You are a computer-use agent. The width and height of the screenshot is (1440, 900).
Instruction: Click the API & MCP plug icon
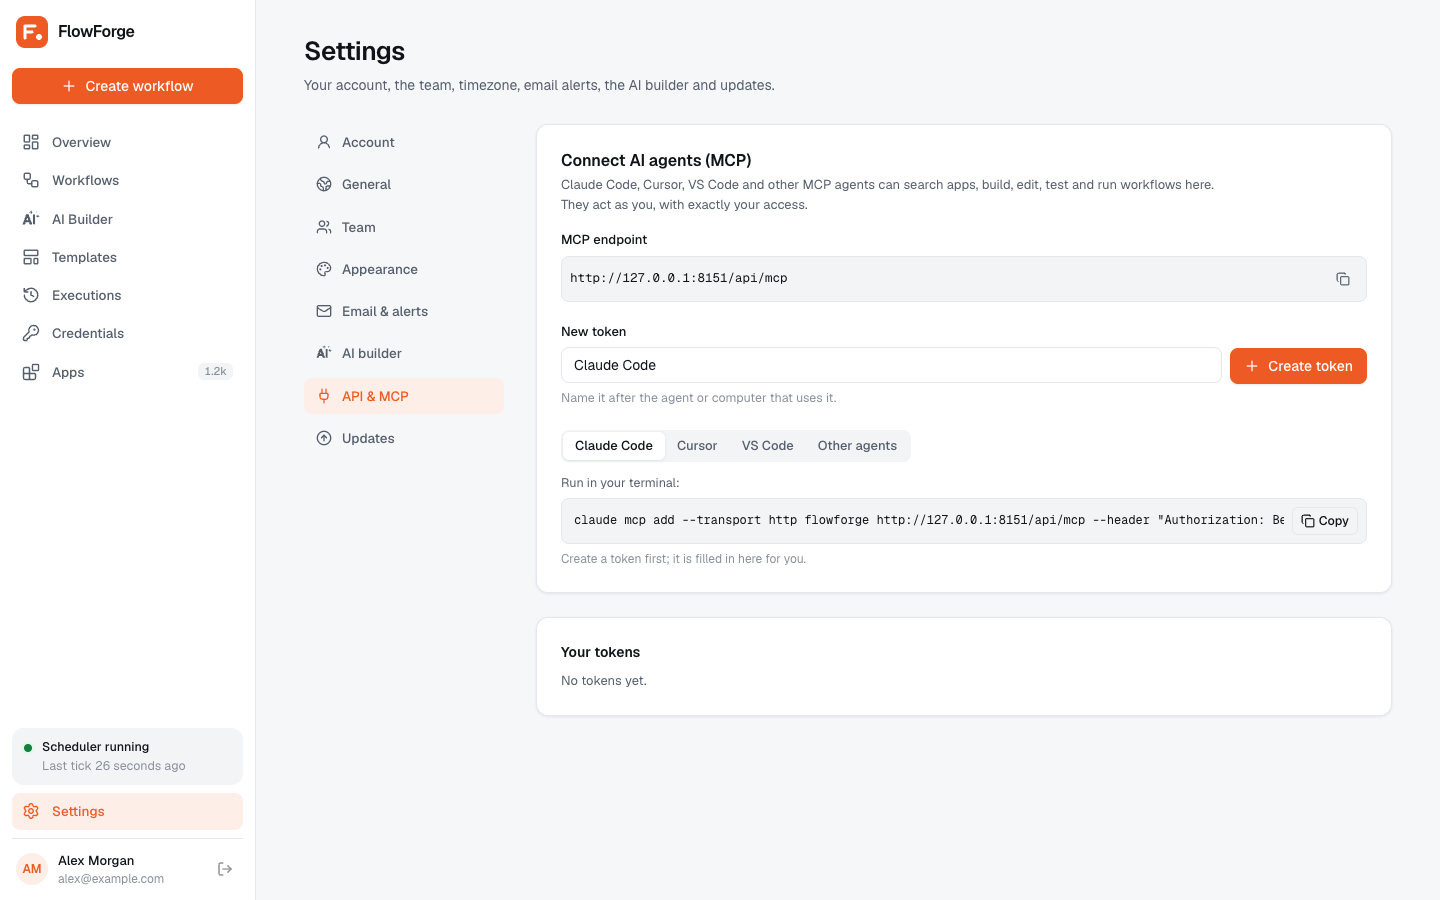[324, 396]
